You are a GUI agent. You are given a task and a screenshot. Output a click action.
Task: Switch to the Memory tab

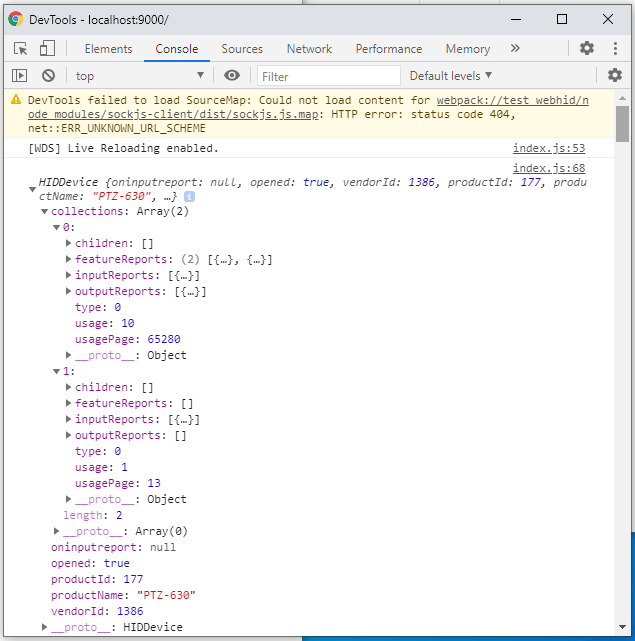[468, 49]
